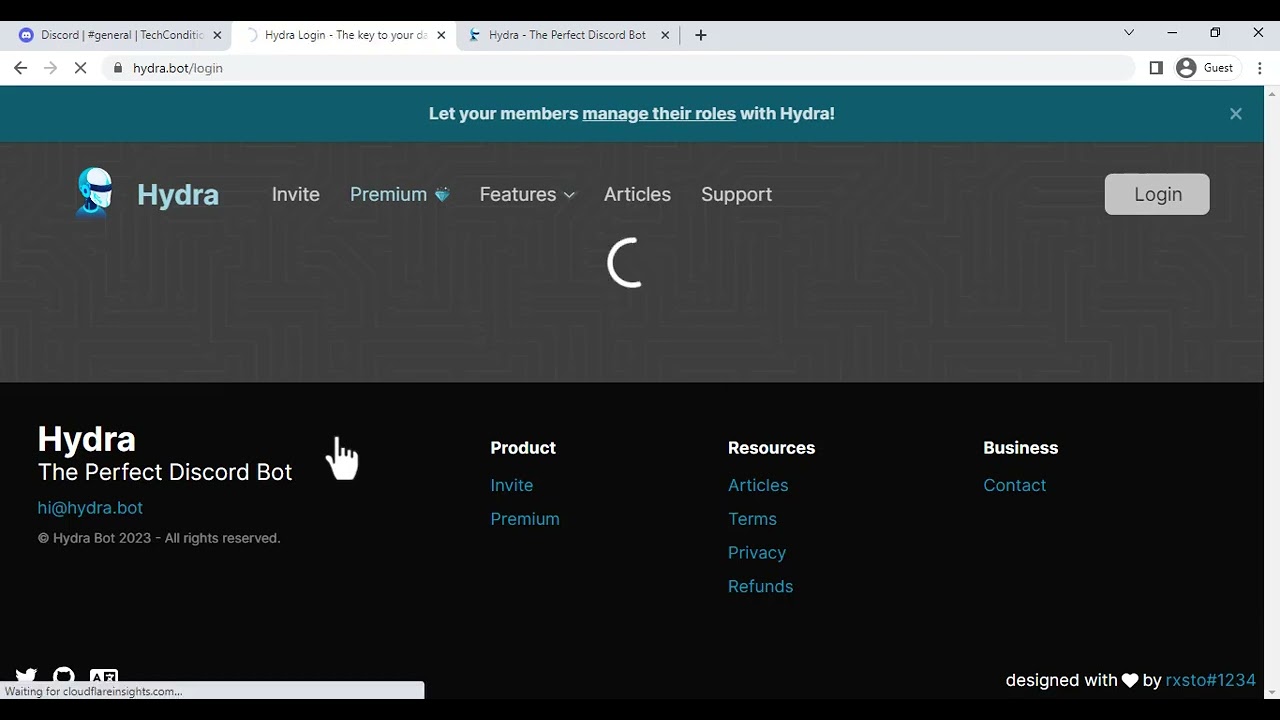Open Articles in the top navigation
This screenshot has width=1280, height=720.
[637, 195]
